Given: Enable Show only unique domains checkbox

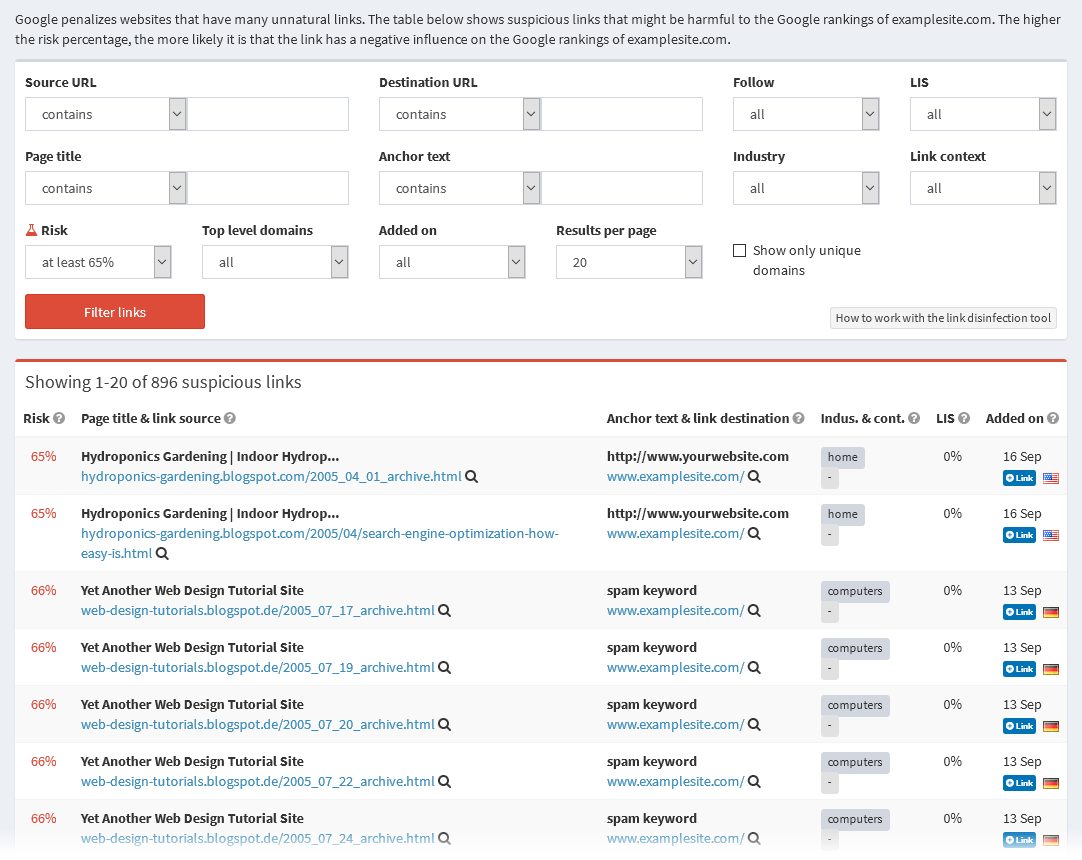Looking at the screenshot, I should pos(740,251).
